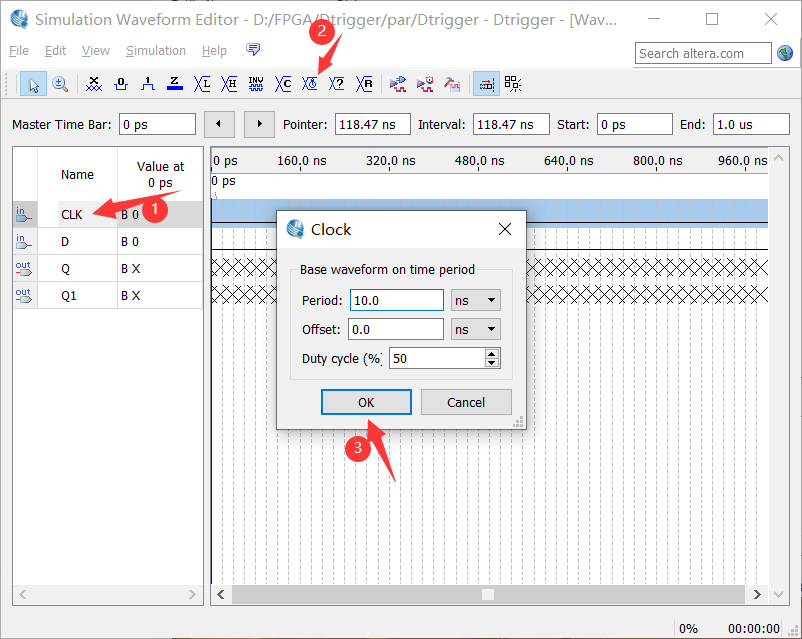Click the Start time field
Image resolution: width=802 pixels, height=639 pixels.
[x=634, y=124]
